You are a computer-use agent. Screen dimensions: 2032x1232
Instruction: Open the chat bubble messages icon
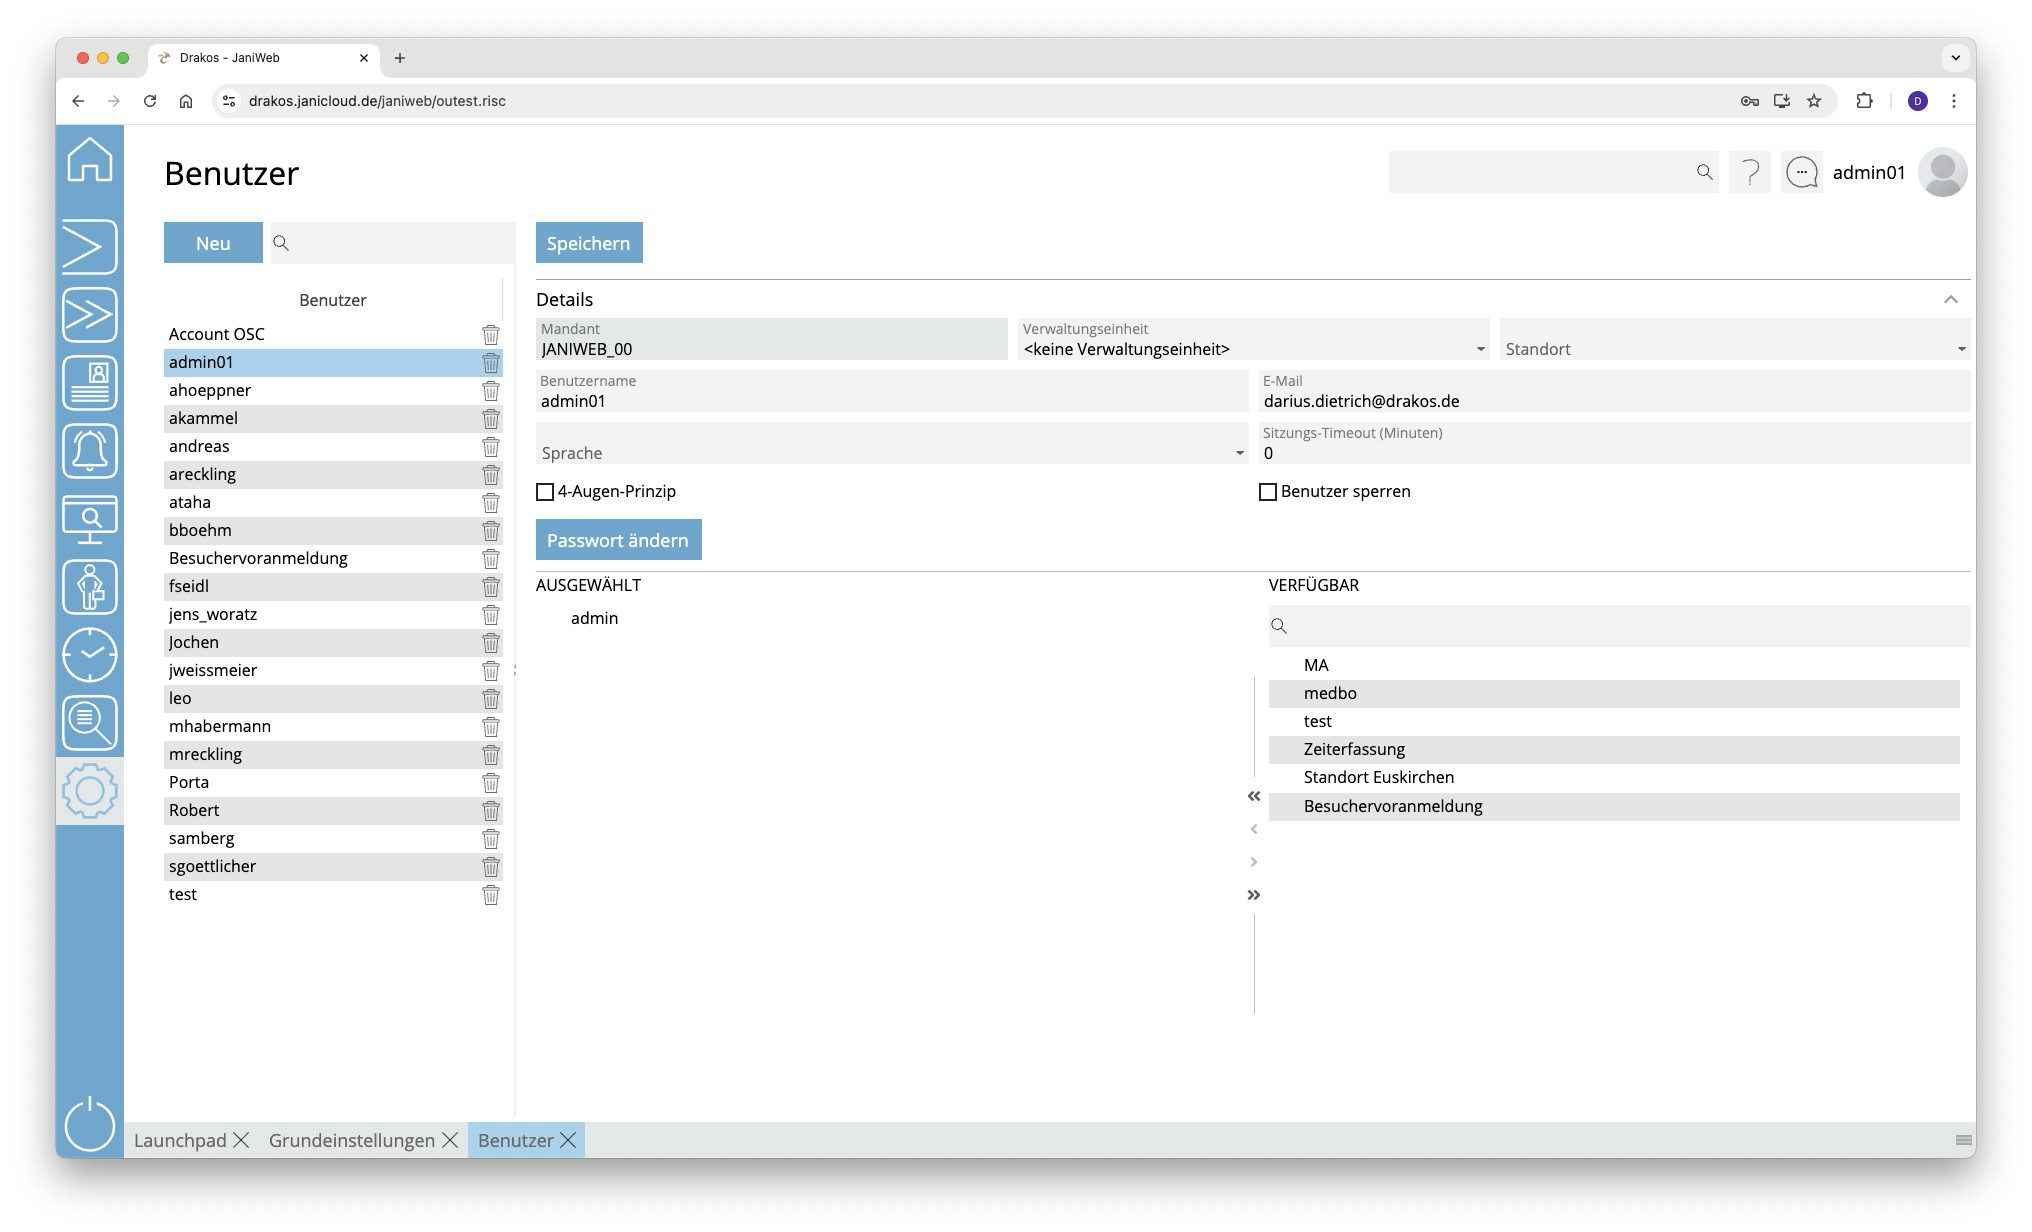point(1802,173)
